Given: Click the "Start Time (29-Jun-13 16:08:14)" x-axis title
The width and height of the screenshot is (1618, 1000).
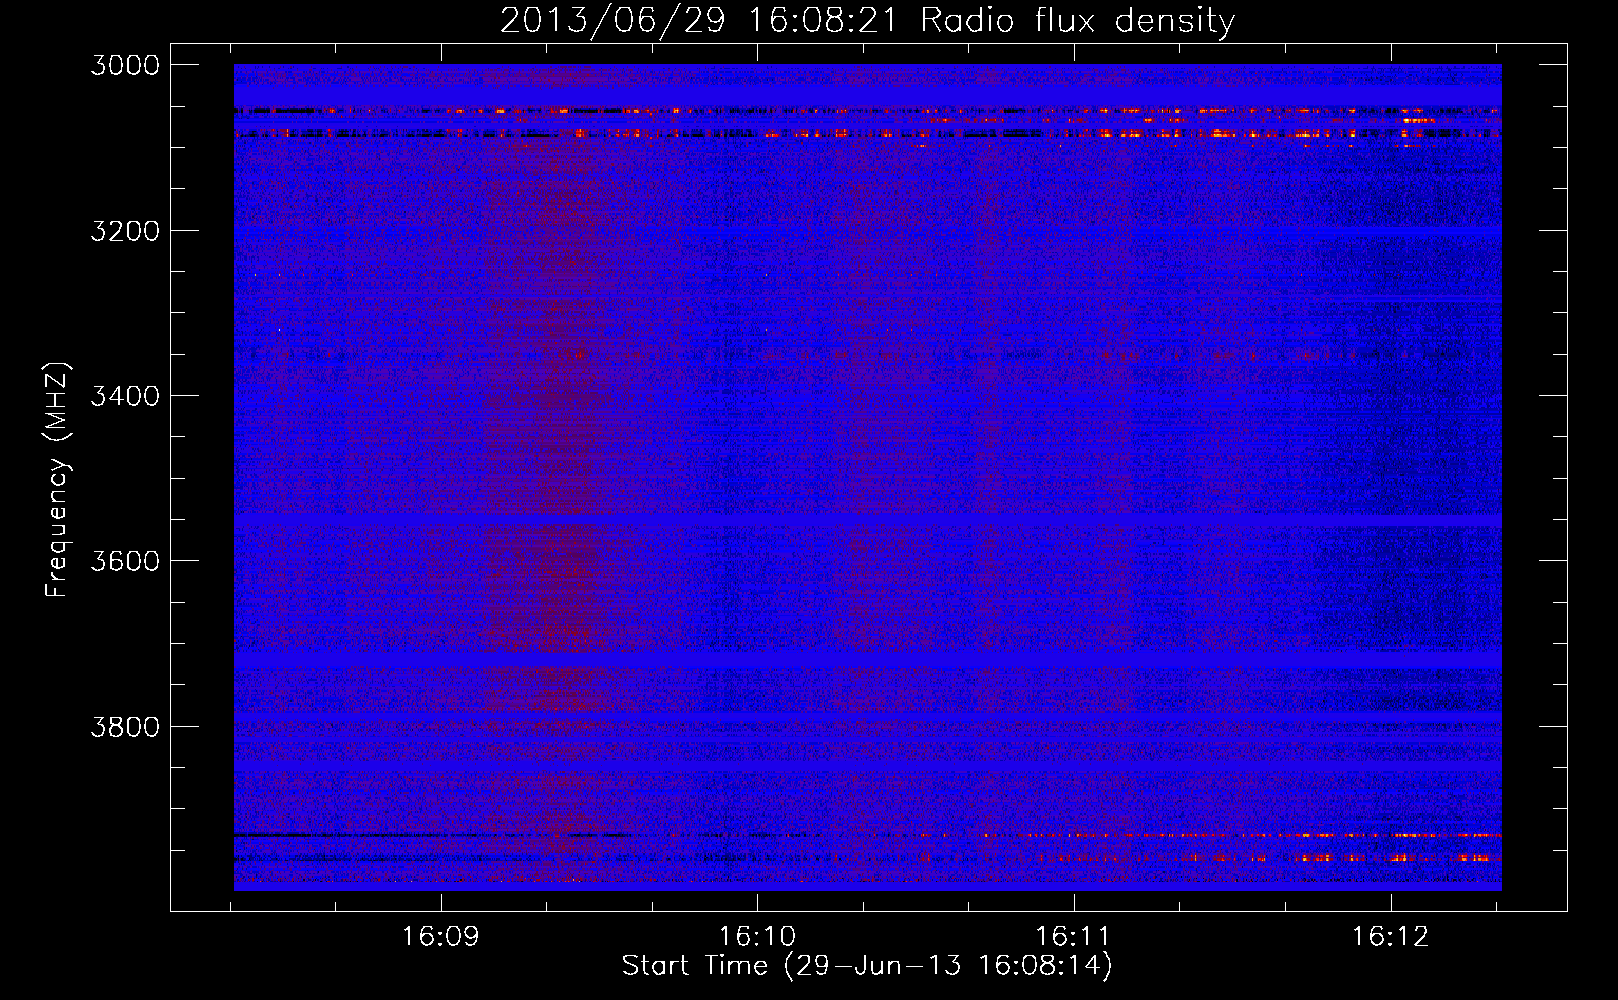Looking at the screenshot, I should point(867,966).
